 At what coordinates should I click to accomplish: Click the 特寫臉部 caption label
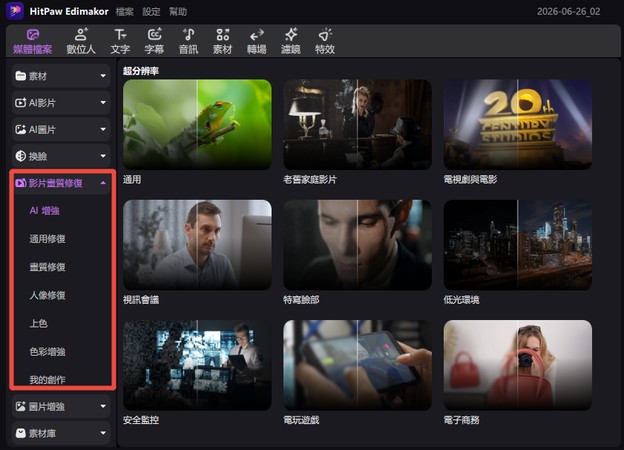[301, 300]
